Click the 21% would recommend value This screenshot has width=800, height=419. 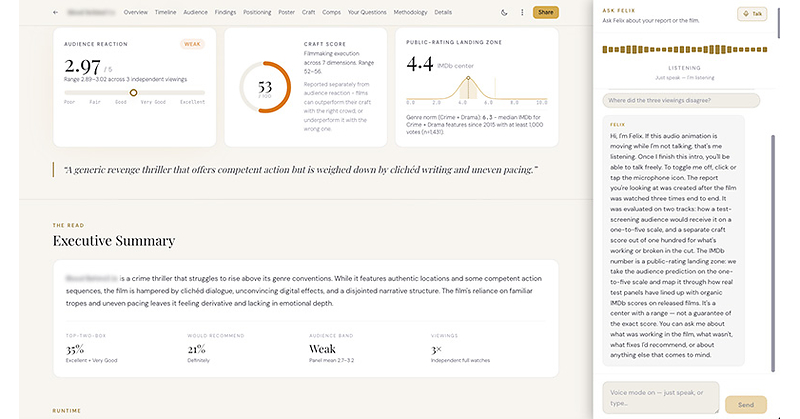pos(196,350)
